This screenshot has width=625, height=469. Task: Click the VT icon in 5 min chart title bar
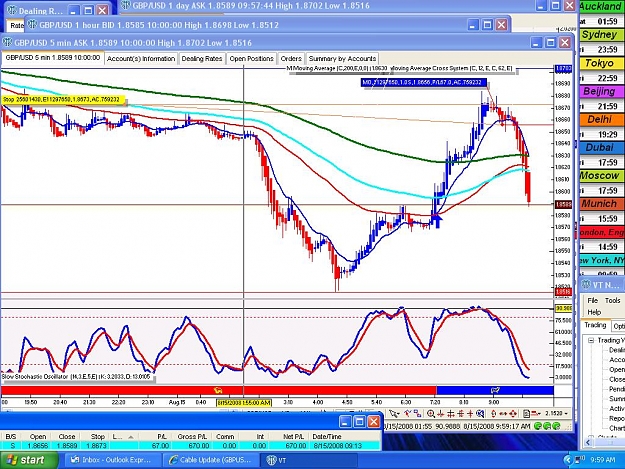tap(8, 43)
